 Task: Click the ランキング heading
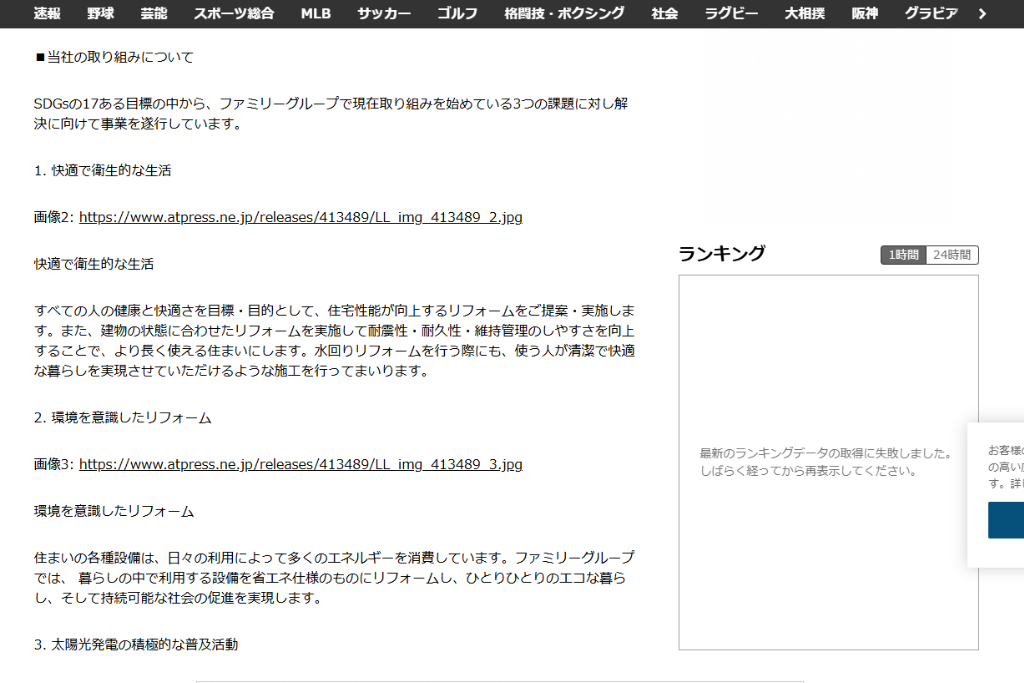tap(722, 253)
